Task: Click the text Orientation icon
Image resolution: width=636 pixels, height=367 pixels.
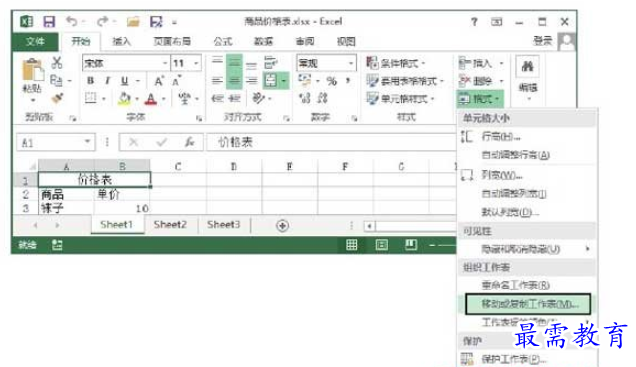Action: (258, 98)
